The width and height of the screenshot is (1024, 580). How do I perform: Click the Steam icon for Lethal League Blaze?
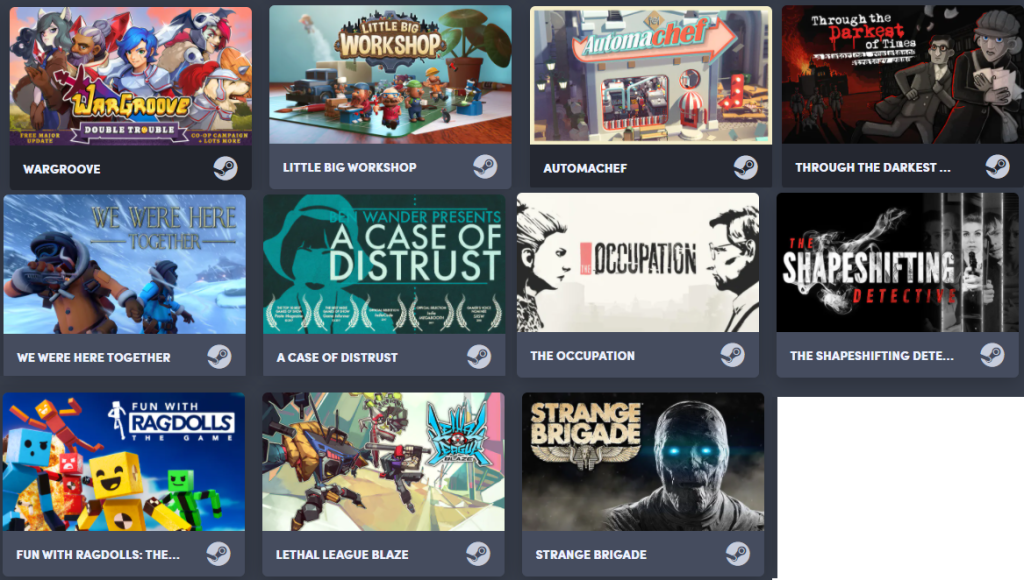478,554
